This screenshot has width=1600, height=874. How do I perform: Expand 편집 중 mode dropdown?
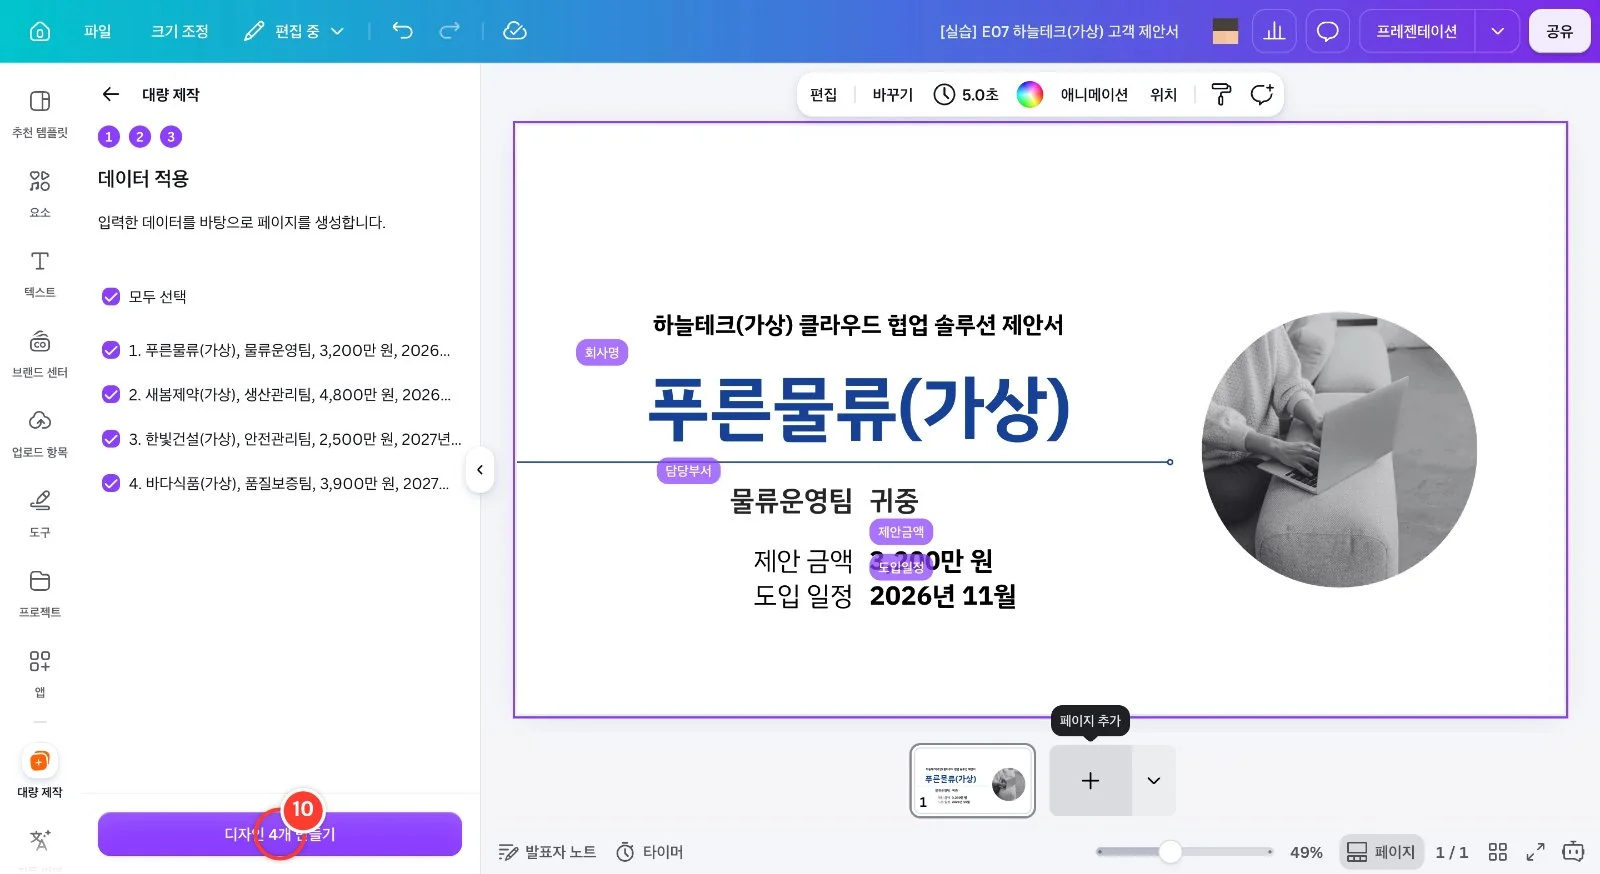(294, 31)
